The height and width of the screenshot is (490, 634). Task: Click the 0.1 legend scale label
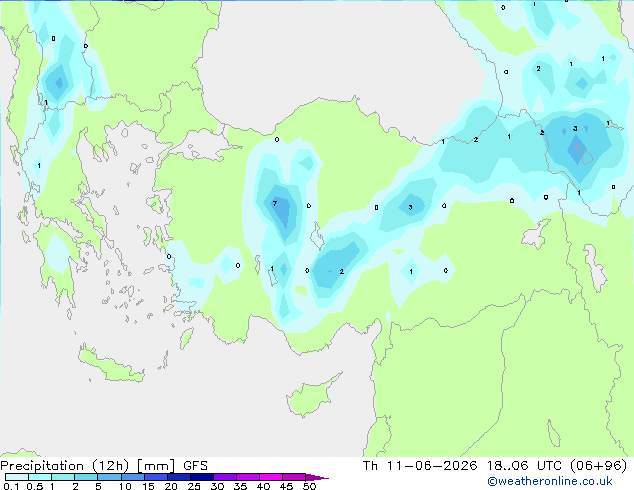(x=11, y=486)
